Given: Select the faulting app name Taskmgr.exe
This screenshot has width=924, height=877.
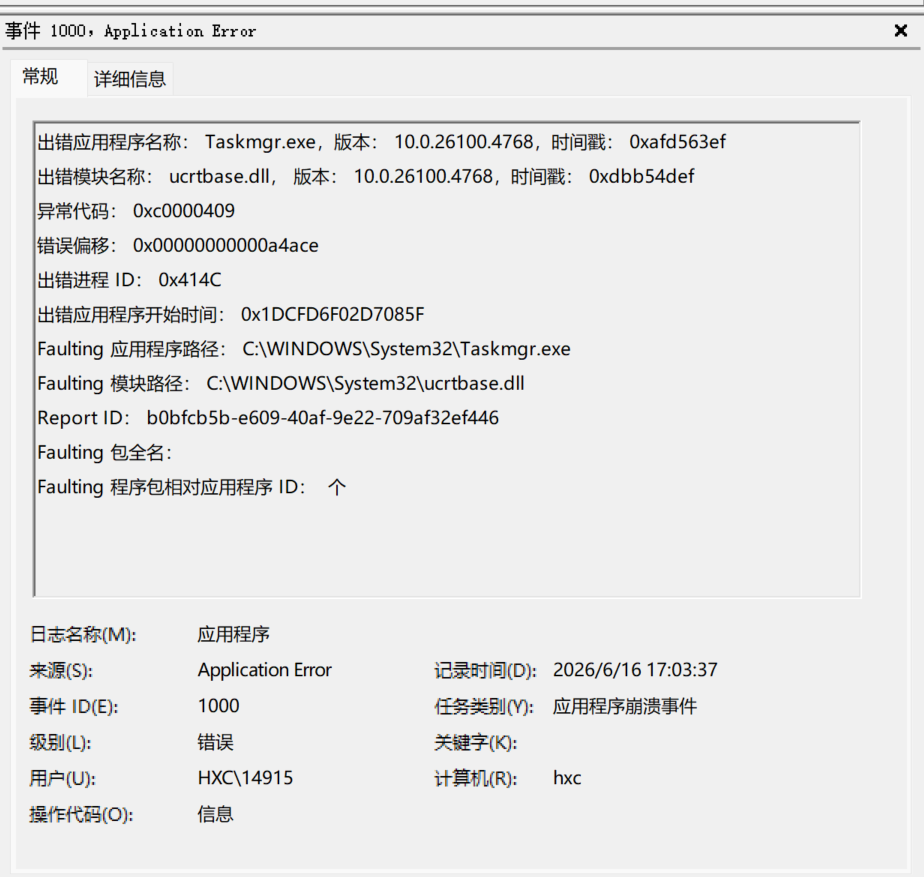Looking at the screenshot, I should (260, 142).
